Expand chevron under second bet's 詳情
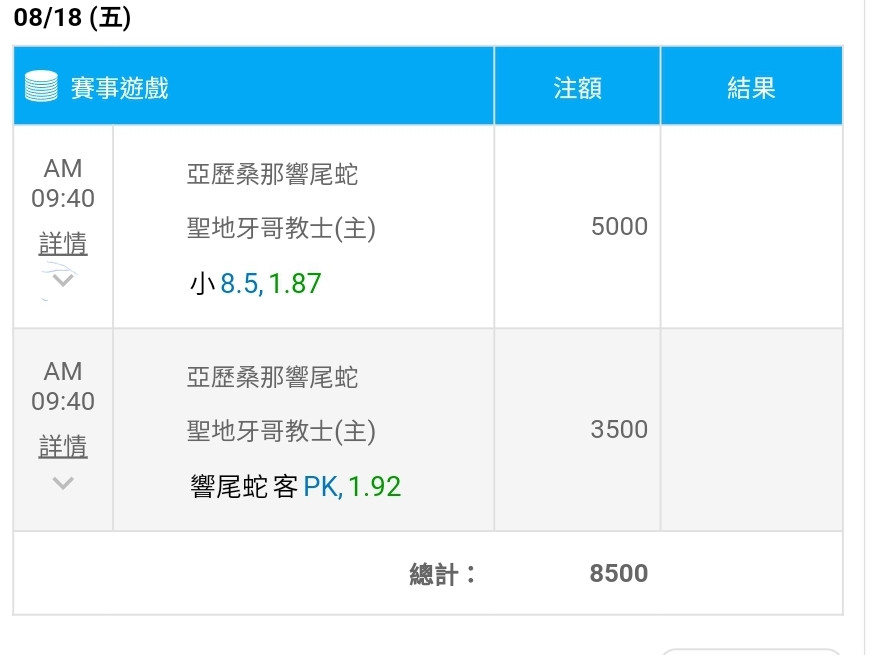Viewport: 896px width, 655px height. coord(63,483)
